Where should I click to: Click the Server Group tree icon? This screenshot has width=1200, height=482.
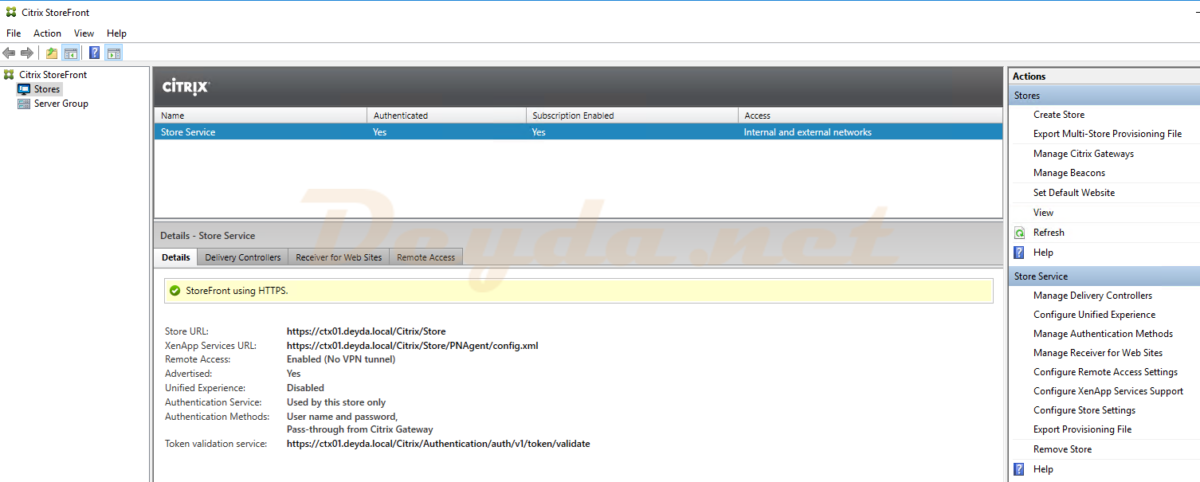click(x=25, y=104)
